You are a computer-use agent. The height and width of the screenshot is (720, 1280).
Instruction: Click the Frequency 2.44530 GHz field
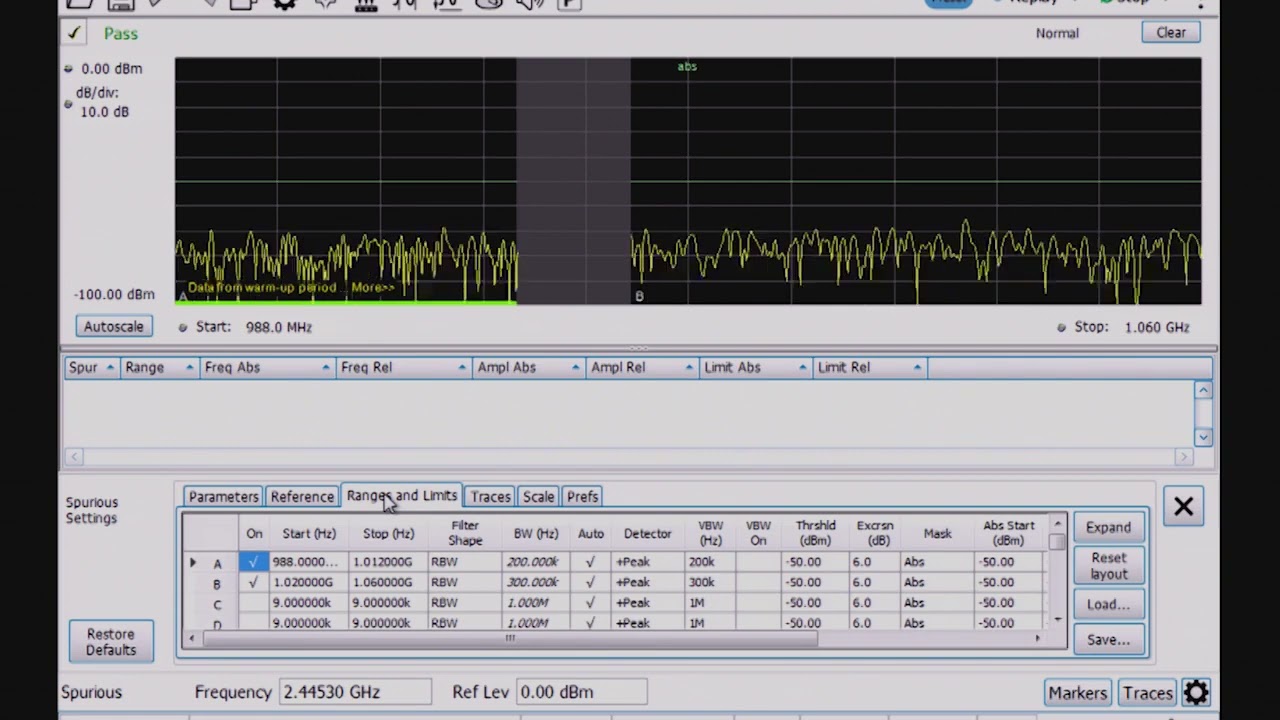(x=355, y=692)
